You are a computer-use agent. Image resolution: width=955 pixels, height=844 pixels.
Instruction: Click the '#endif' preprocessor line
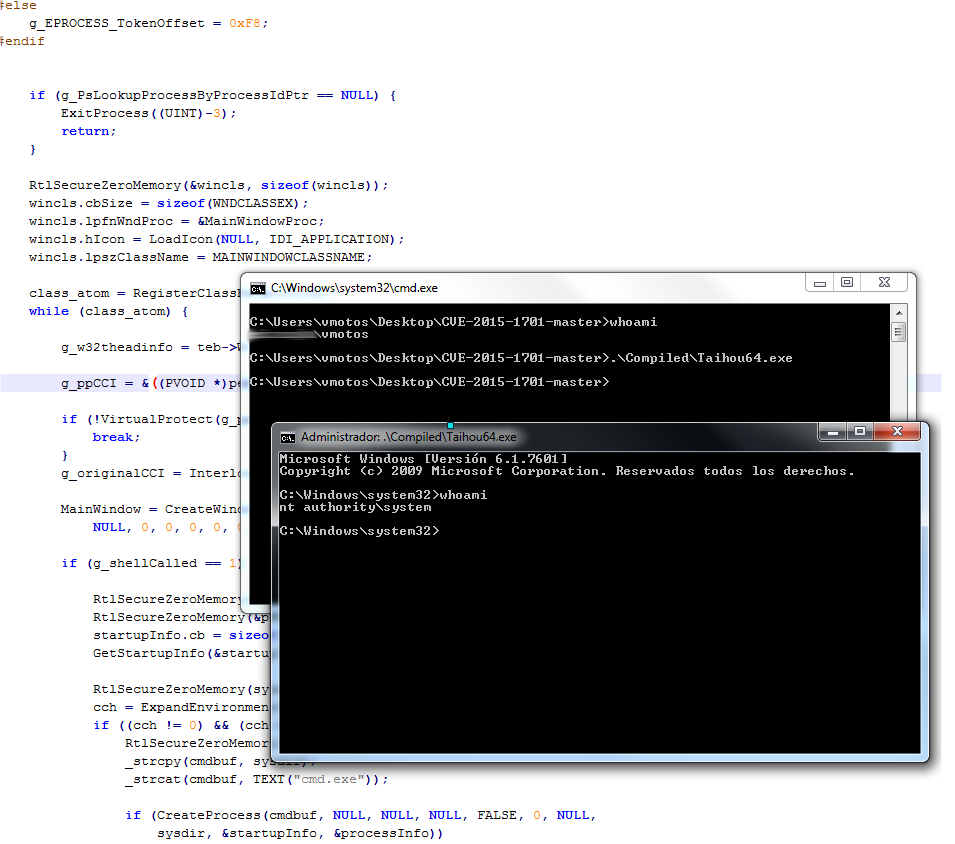(x=22, y=41)
